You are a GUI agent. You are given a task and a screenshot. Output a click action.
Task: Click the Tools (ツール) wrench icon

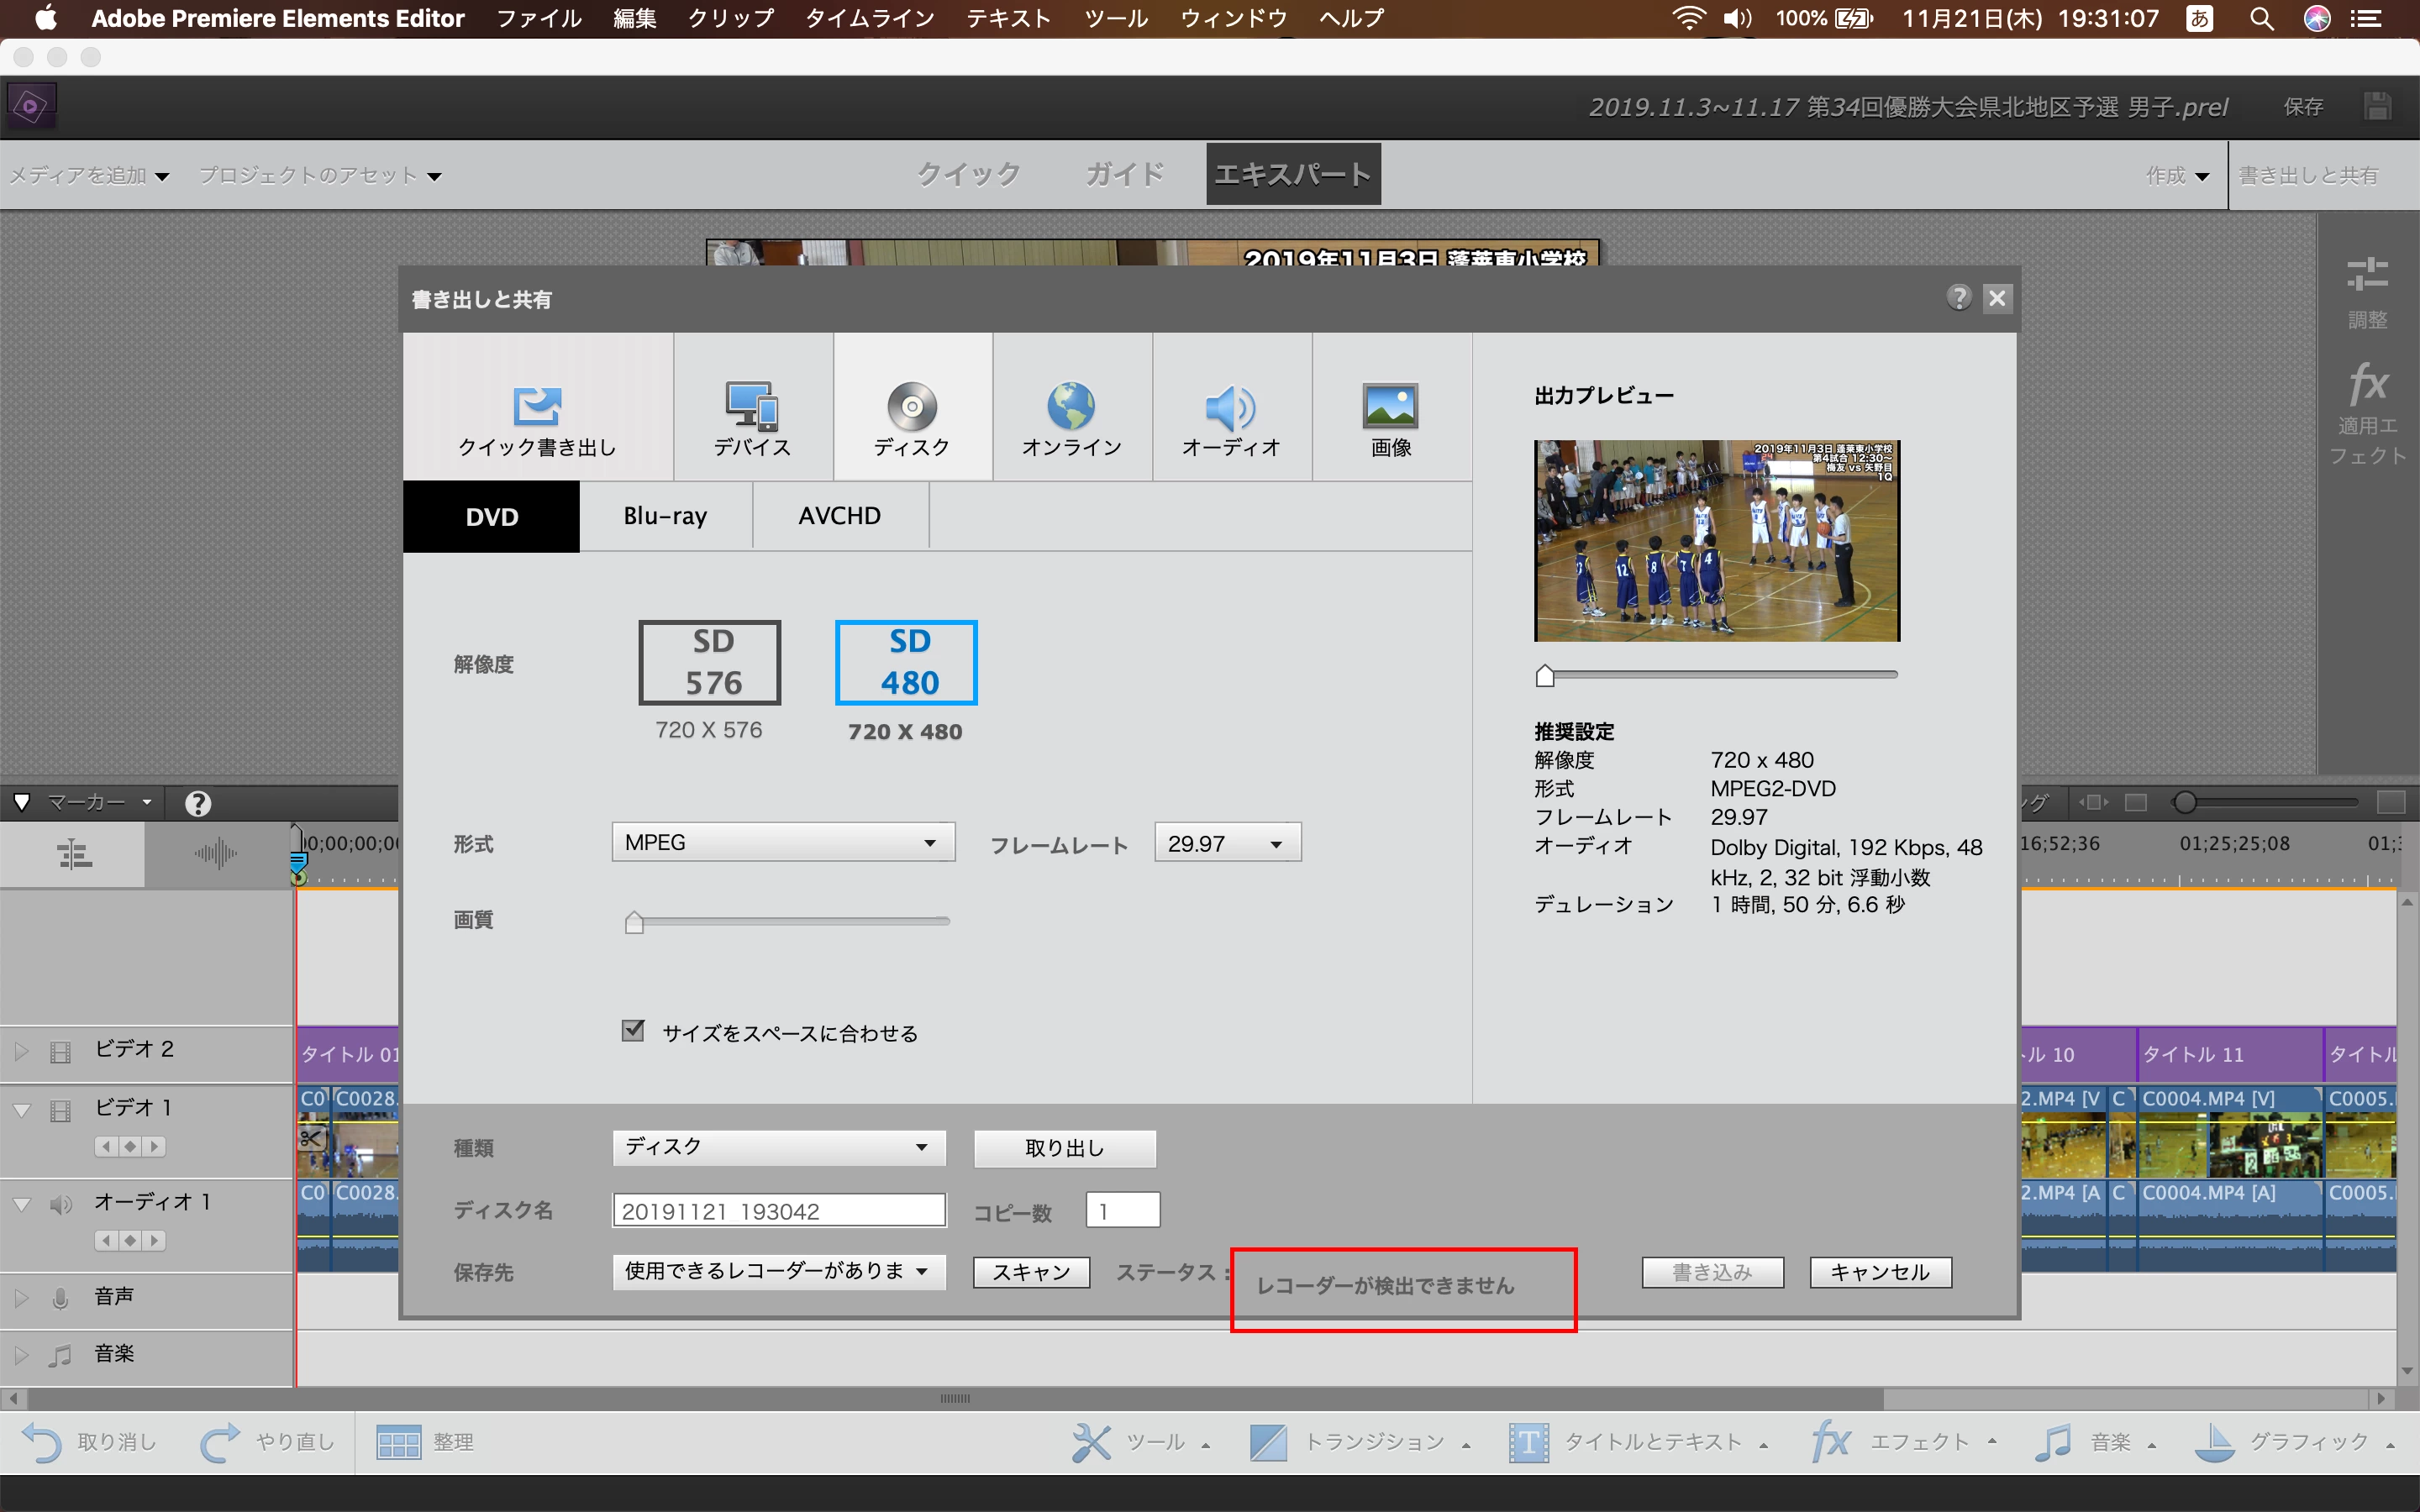[x=1091, y=1442]
